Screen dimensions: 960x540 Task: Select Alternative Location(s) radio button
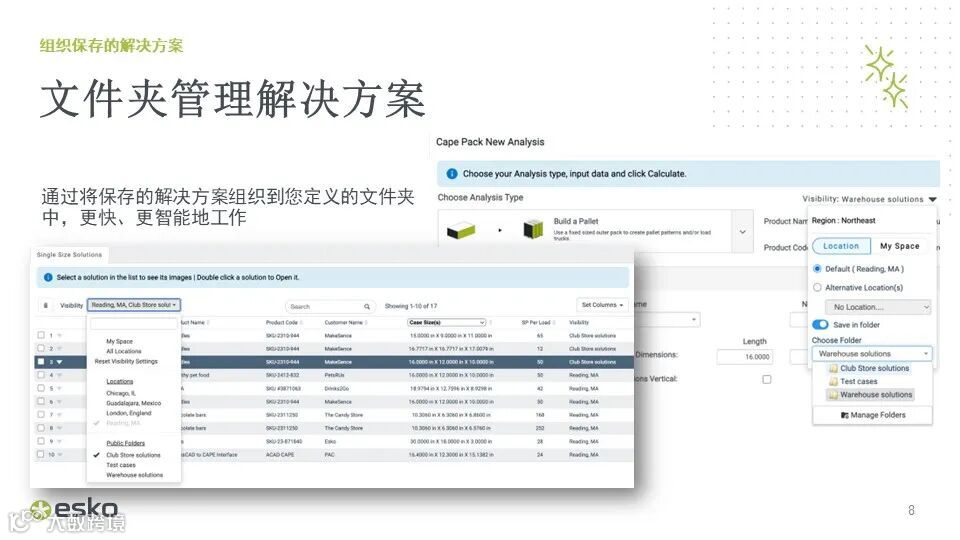click(817, 288)
